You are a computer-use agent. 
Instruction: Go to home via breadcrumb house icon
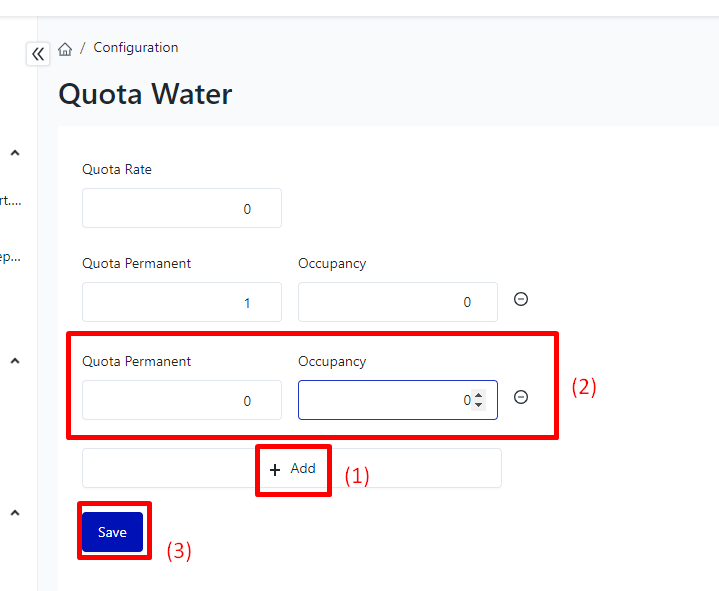click(x=65, y=49)
